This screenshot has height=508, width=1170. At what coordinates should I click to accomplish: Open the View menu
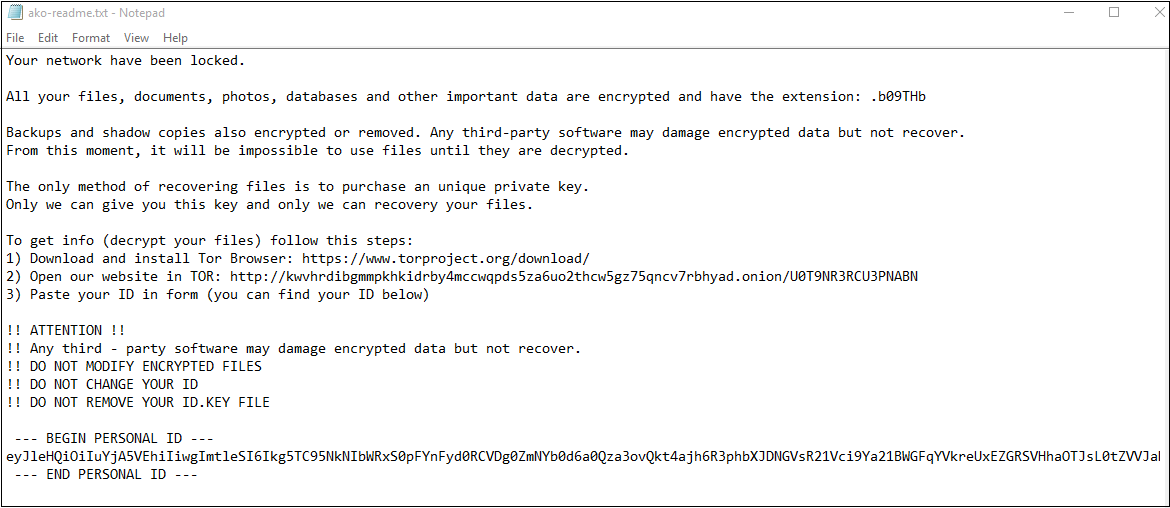coord(136,38)
